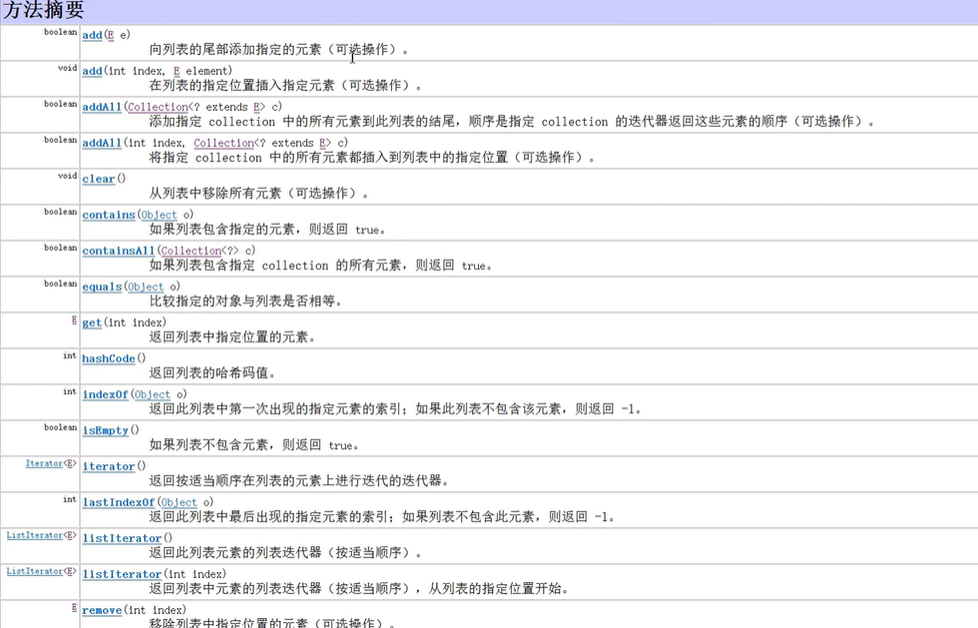The height and width of the screenshot is (628, 978).
Task: Open the add link for add(int index, E element)
Action: [92, 71]
